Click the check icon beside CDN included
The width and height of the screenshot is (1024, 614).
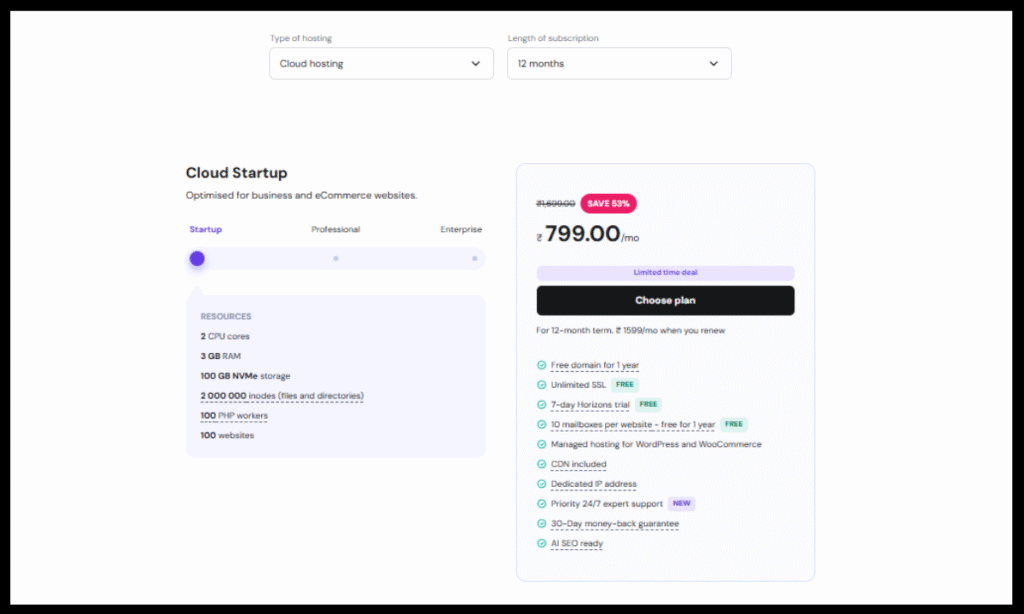[542, 464]
